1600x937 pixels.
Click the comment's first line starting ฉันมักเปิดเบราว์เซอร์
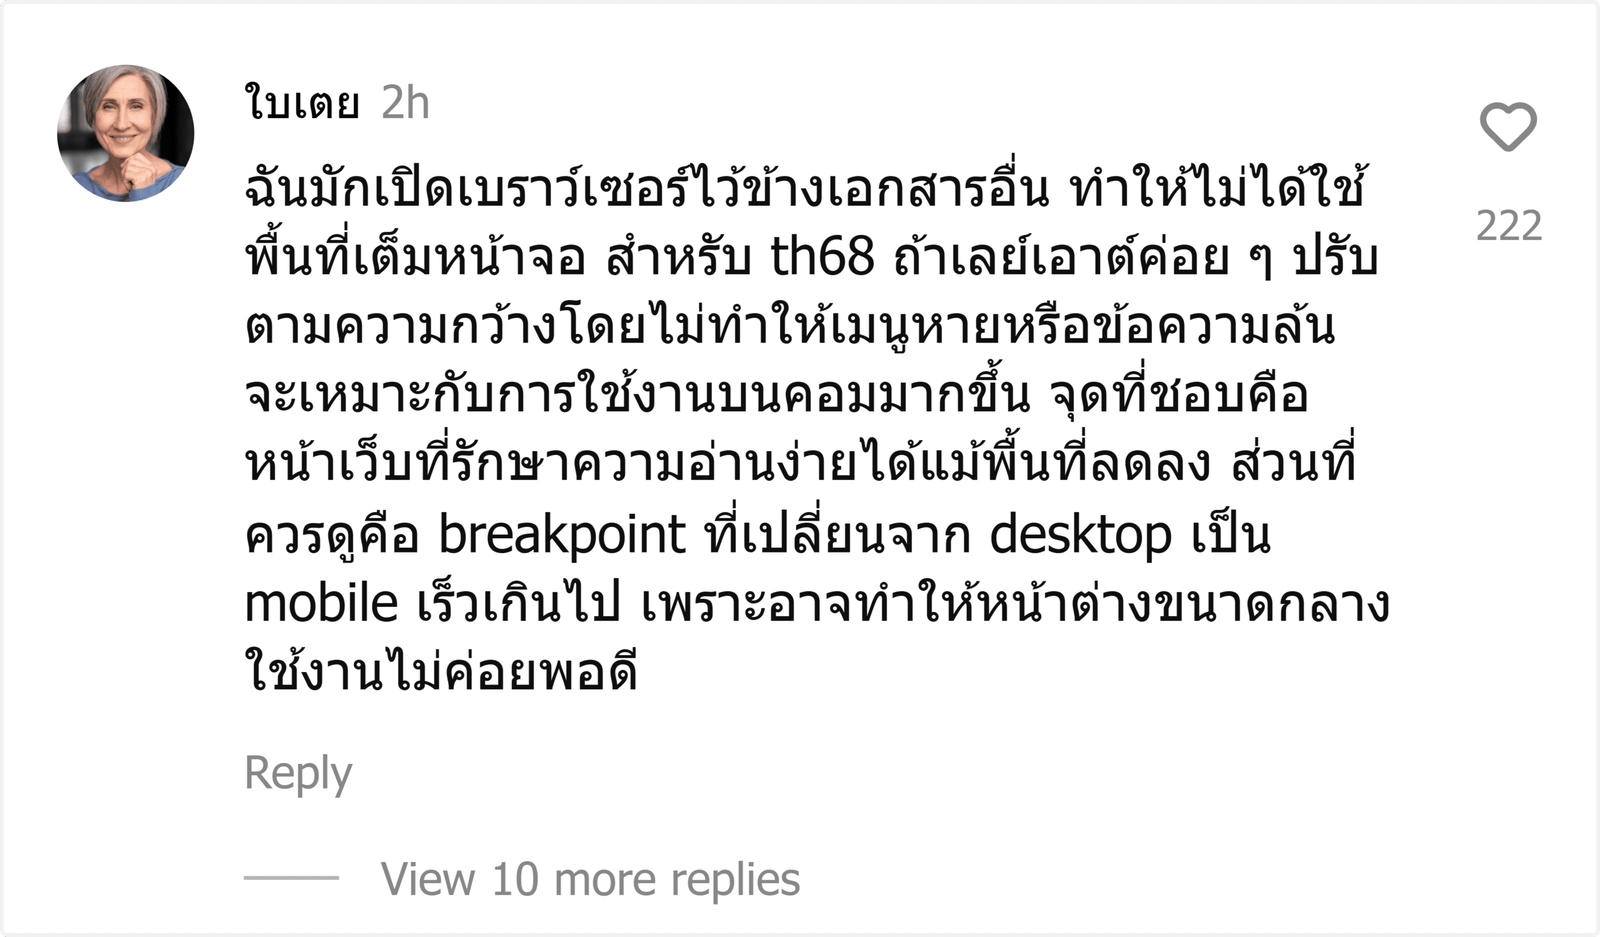(x=805, y=189)
